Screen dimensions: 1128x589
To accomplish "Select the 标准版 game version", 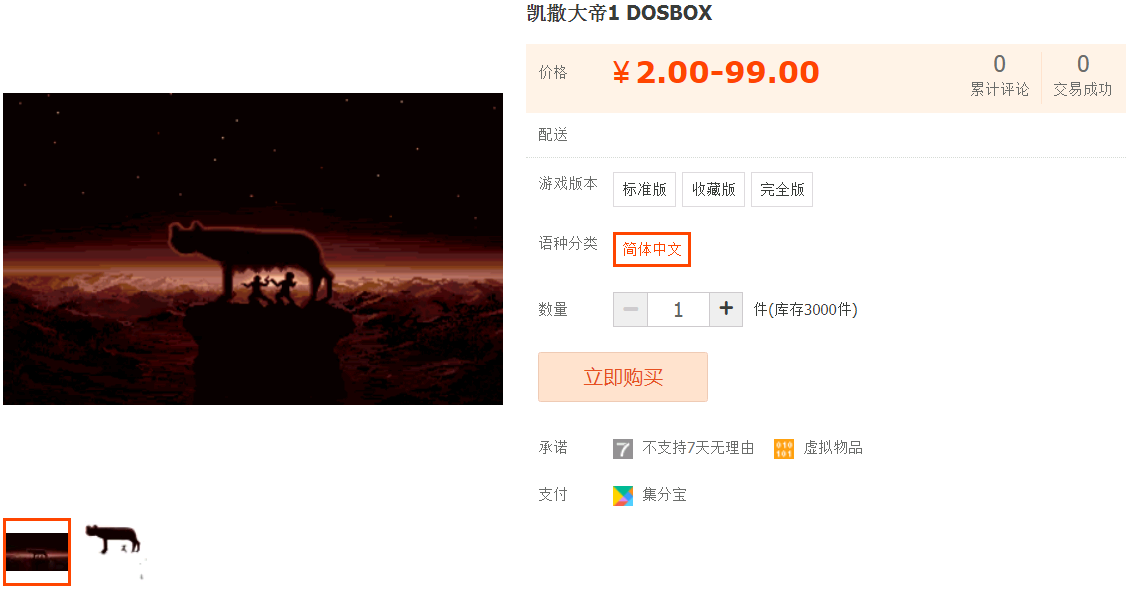I will 644,189.
